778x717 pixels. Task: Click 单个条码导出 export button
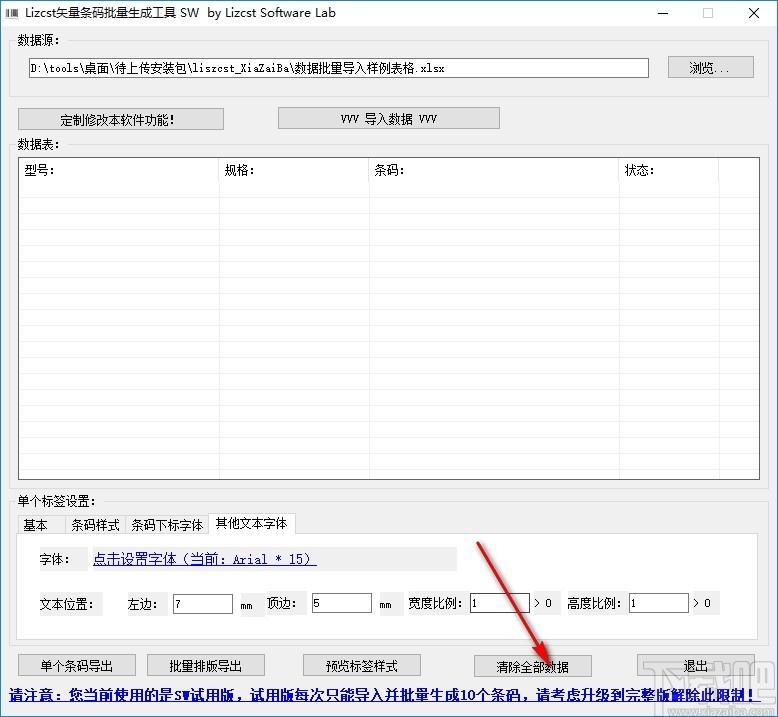pos(77,665)
